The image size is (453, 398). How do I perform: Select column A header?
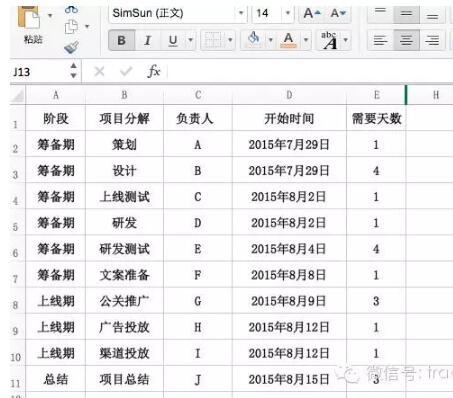pos(56,95)
